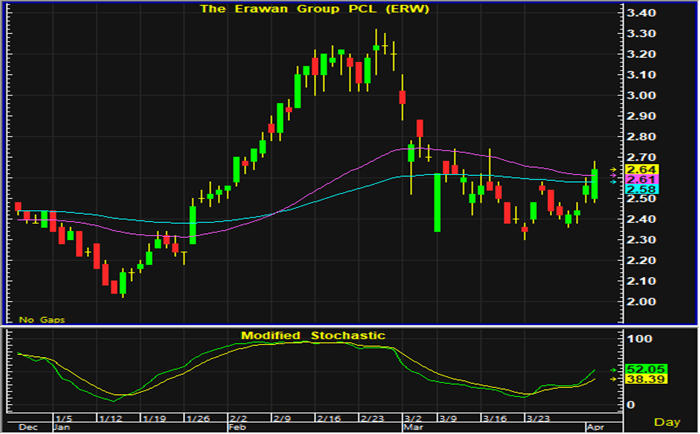Select the 'Feb' month marker on date axis
The width and height of the screenshot is (700, 434).
pyautogui.click(x=237, y=425)
